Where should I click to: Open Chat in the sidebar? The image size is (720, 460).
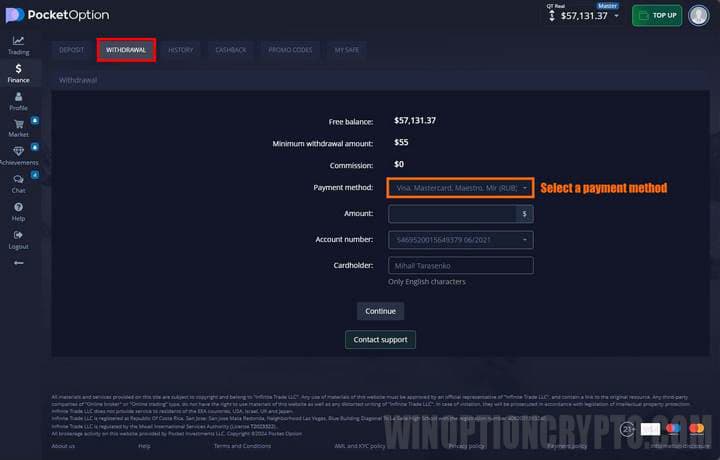(18, 183)
